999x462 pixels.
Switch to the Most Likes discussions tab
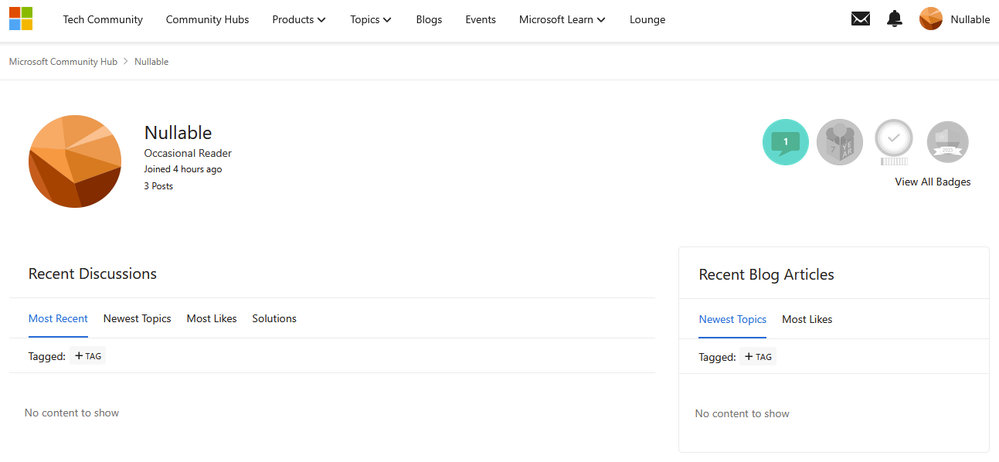click(212, 319)
